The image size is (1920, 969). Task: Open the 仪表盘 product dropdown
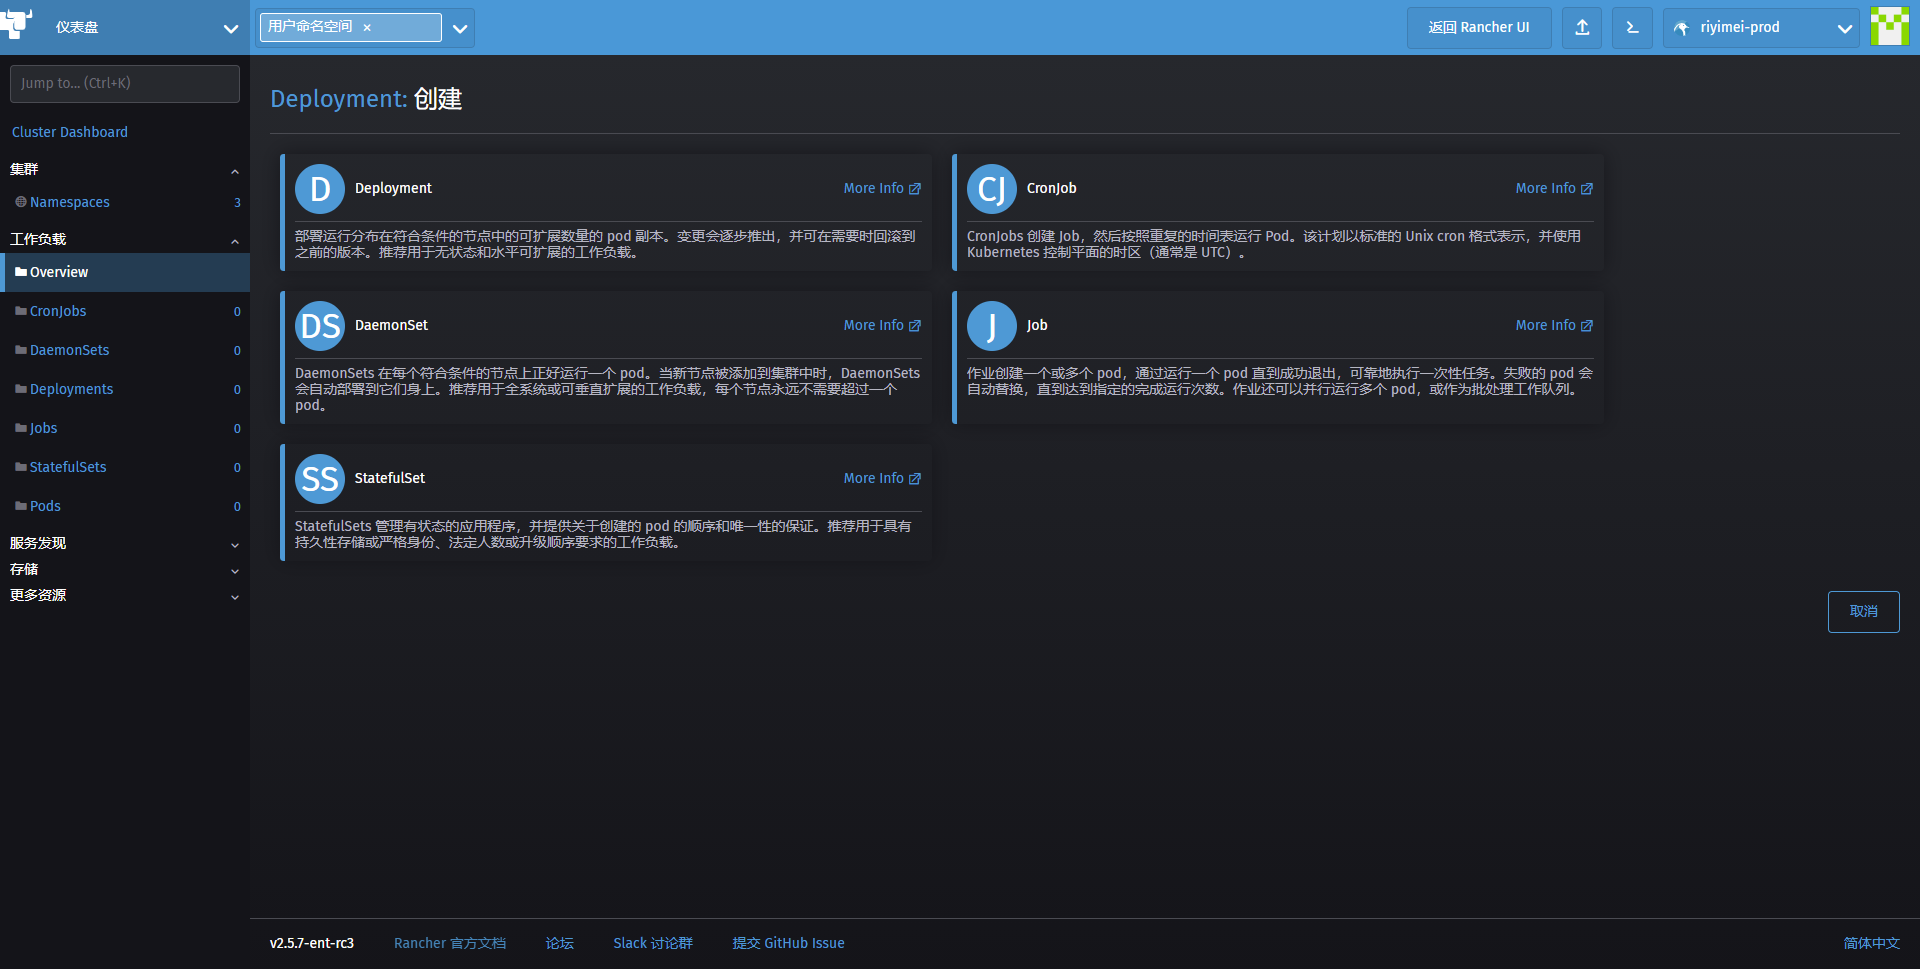(x=231, y=29)
